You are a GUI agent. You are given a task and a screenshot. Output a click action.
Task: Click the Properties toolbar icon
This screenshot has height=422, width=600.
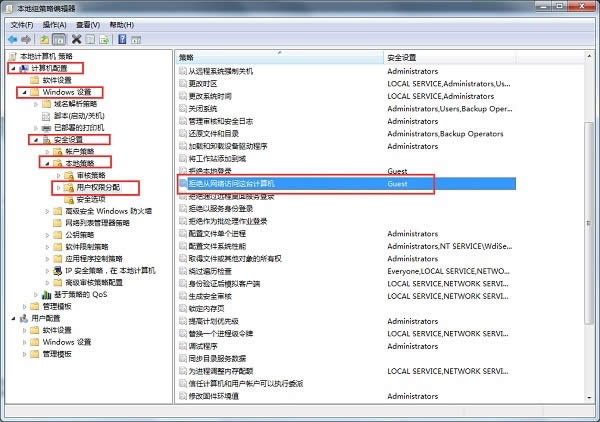[90, 39]
